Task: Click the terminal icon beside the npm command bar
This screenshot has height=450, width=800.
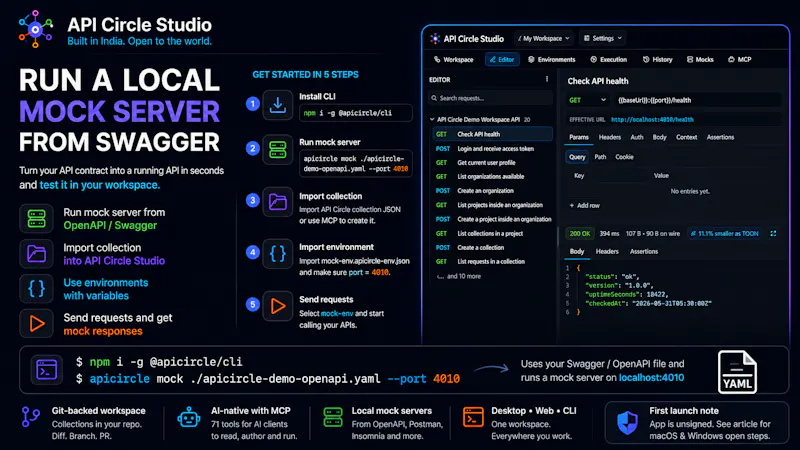Action: [46, 370]
